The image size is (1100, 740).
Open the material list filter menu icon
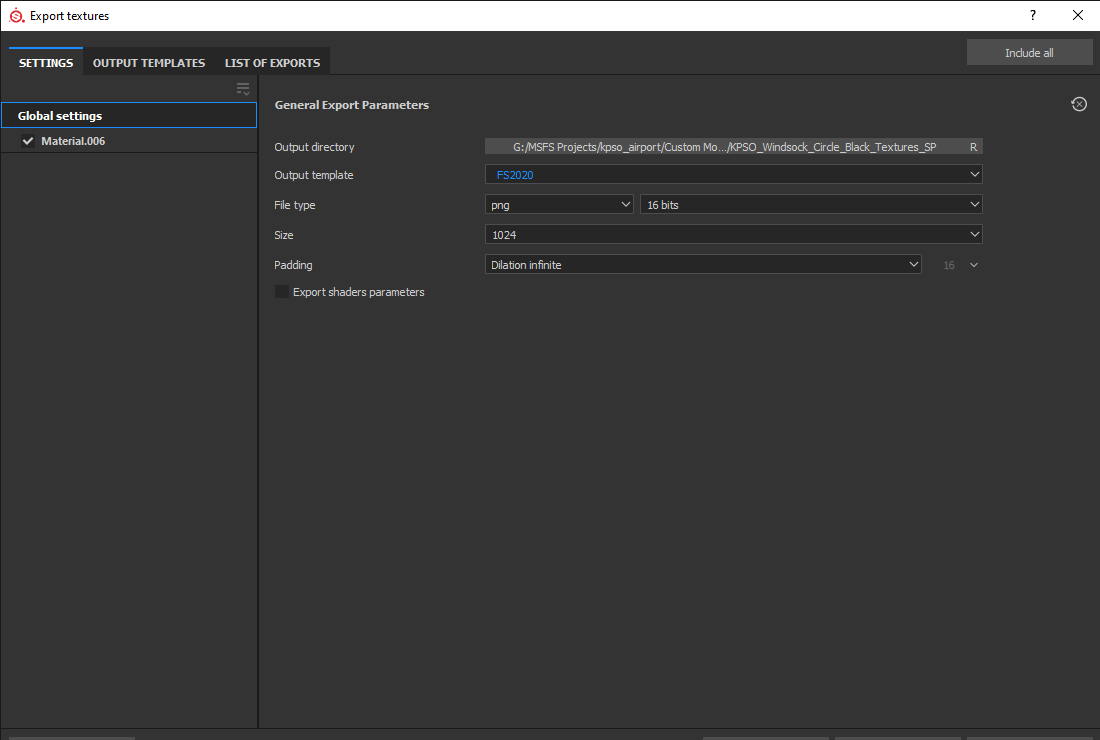[x=243, y=89]
